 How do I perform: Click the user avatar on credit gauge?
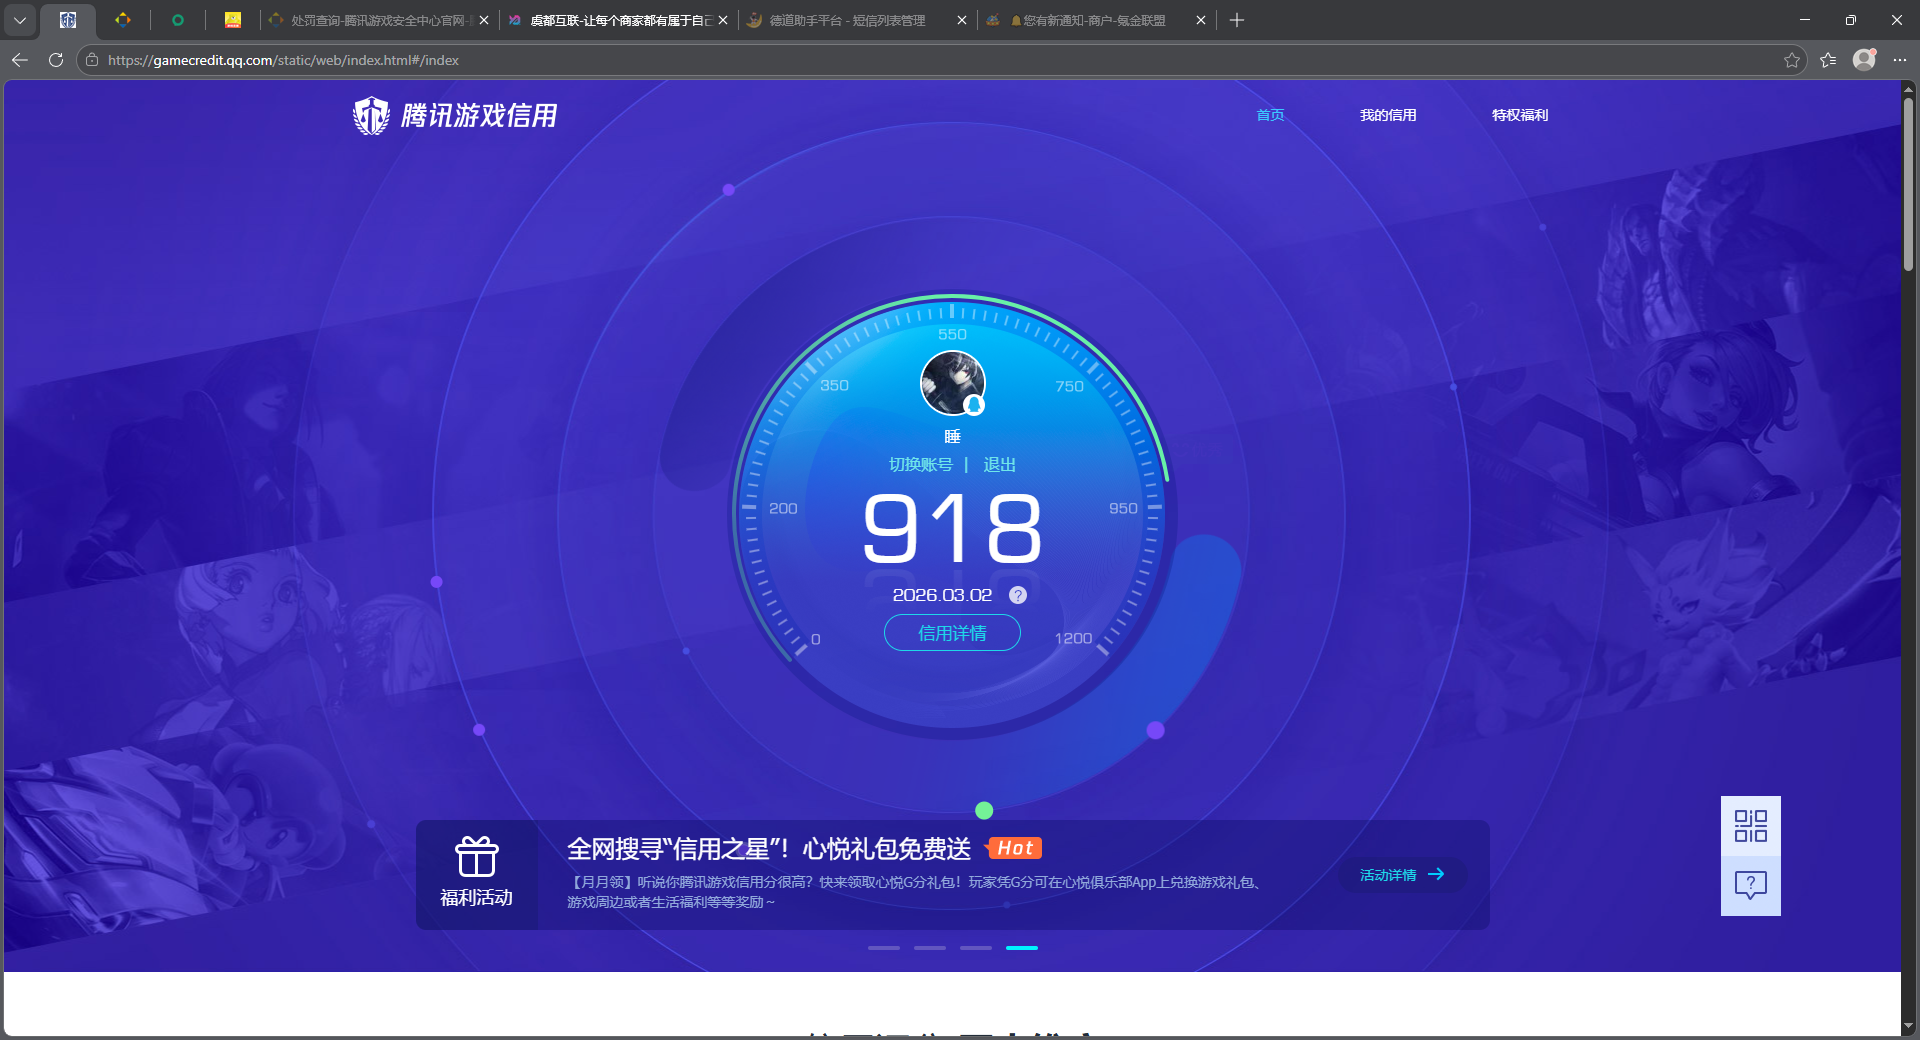952,382
